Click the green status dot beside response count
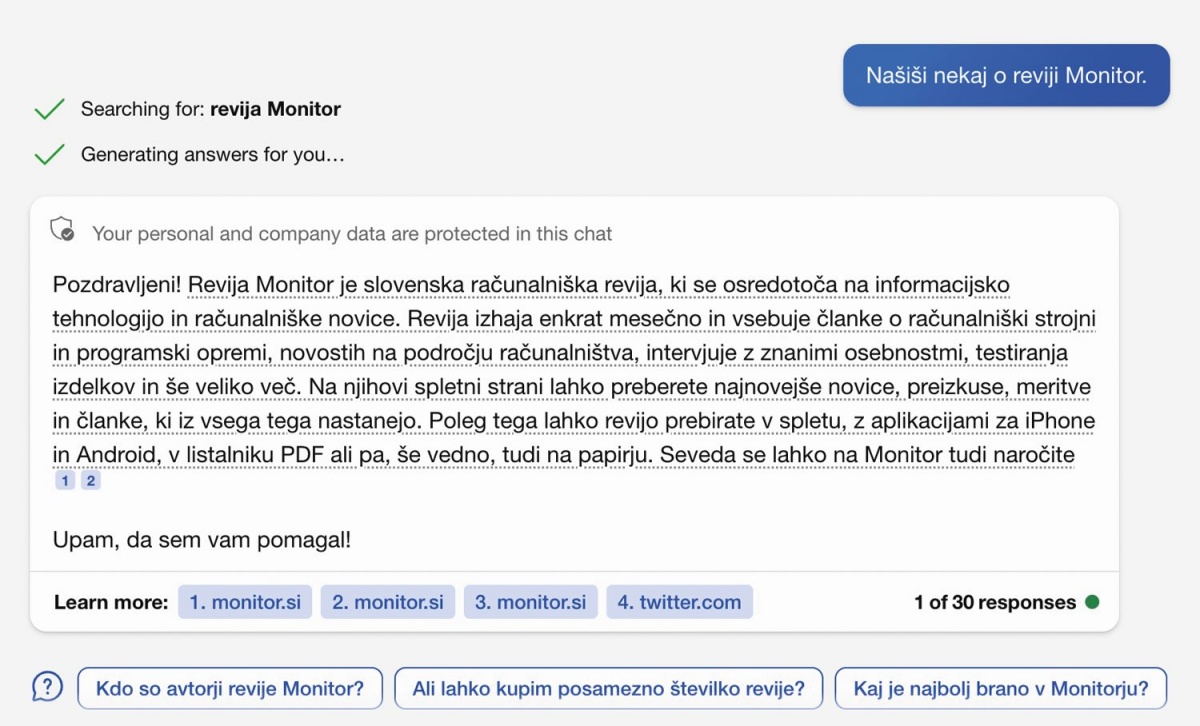 1092,602
